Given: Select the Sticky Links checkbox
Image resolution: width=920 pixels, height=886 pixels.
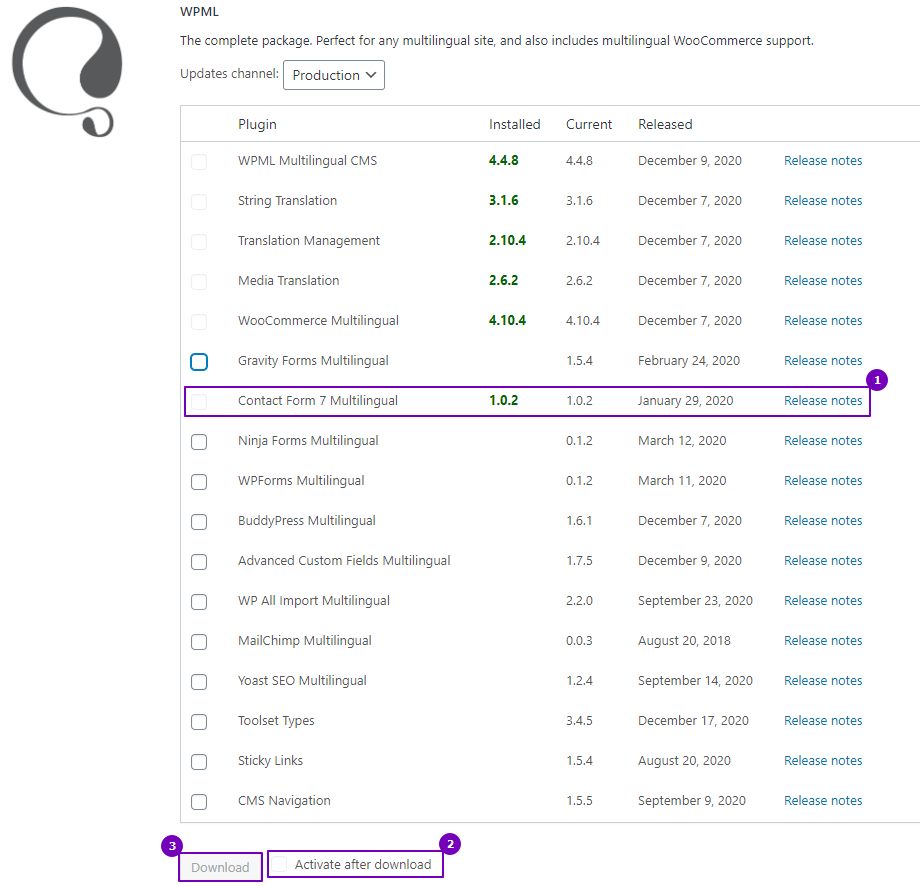Looking at the screenshot, I should pyautogui.click(x=199, y=762).
